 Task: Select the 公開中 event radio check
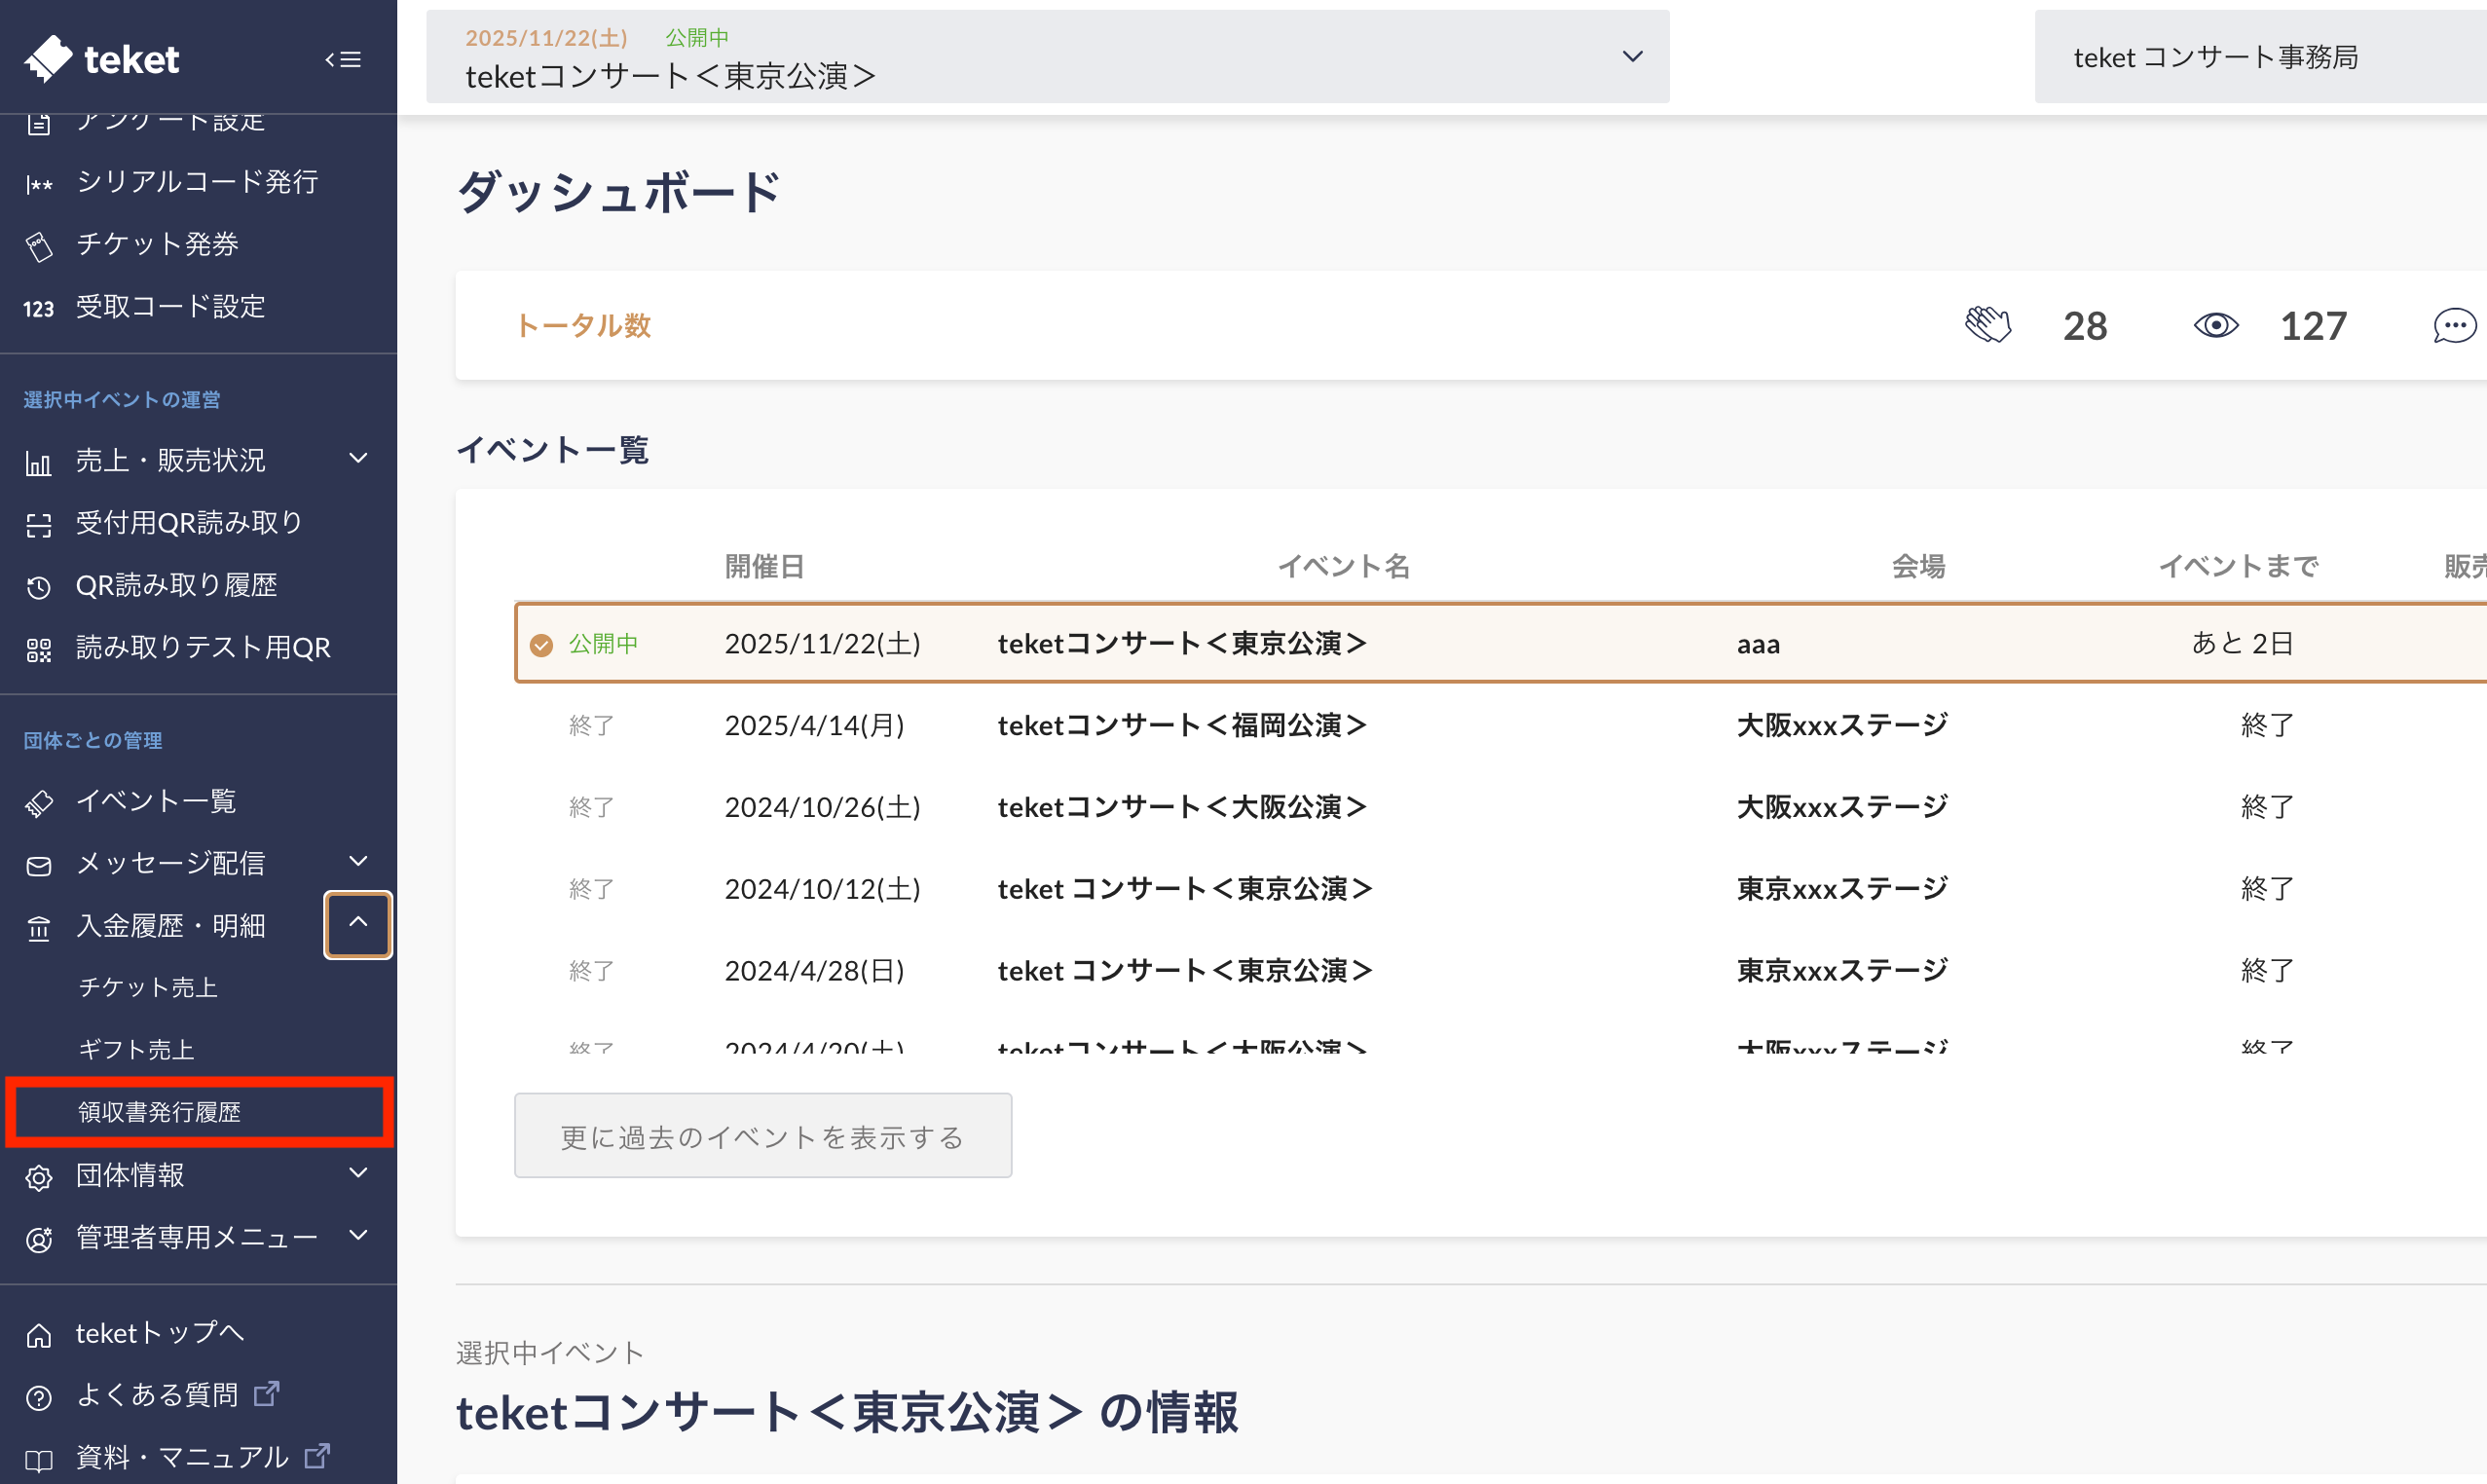pyautogui.click(x=542, y=645)
